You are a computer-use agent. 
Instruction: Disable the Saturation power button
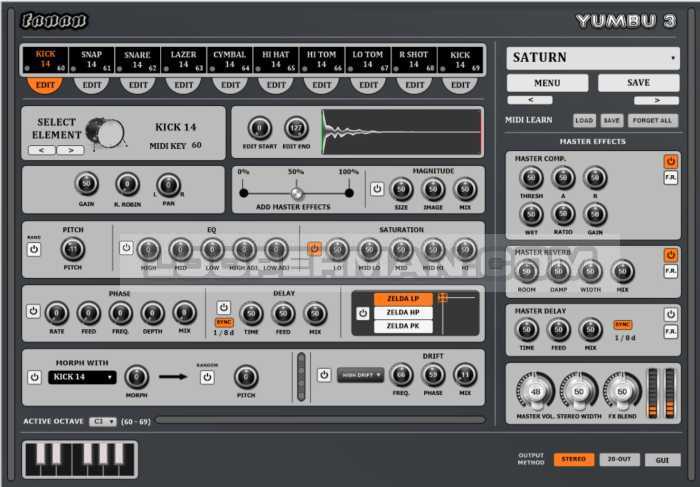pos(314,249)
